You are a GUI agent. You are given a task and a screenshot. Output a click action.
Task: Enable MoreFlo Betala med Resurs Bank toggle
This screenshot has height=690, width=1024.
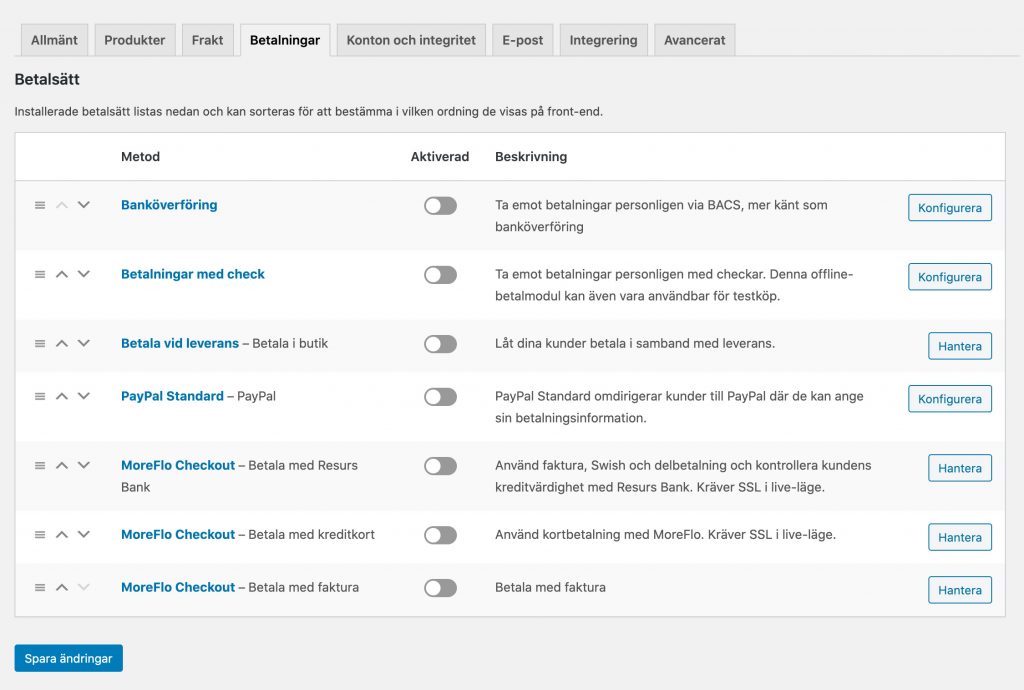click(440, 466)
